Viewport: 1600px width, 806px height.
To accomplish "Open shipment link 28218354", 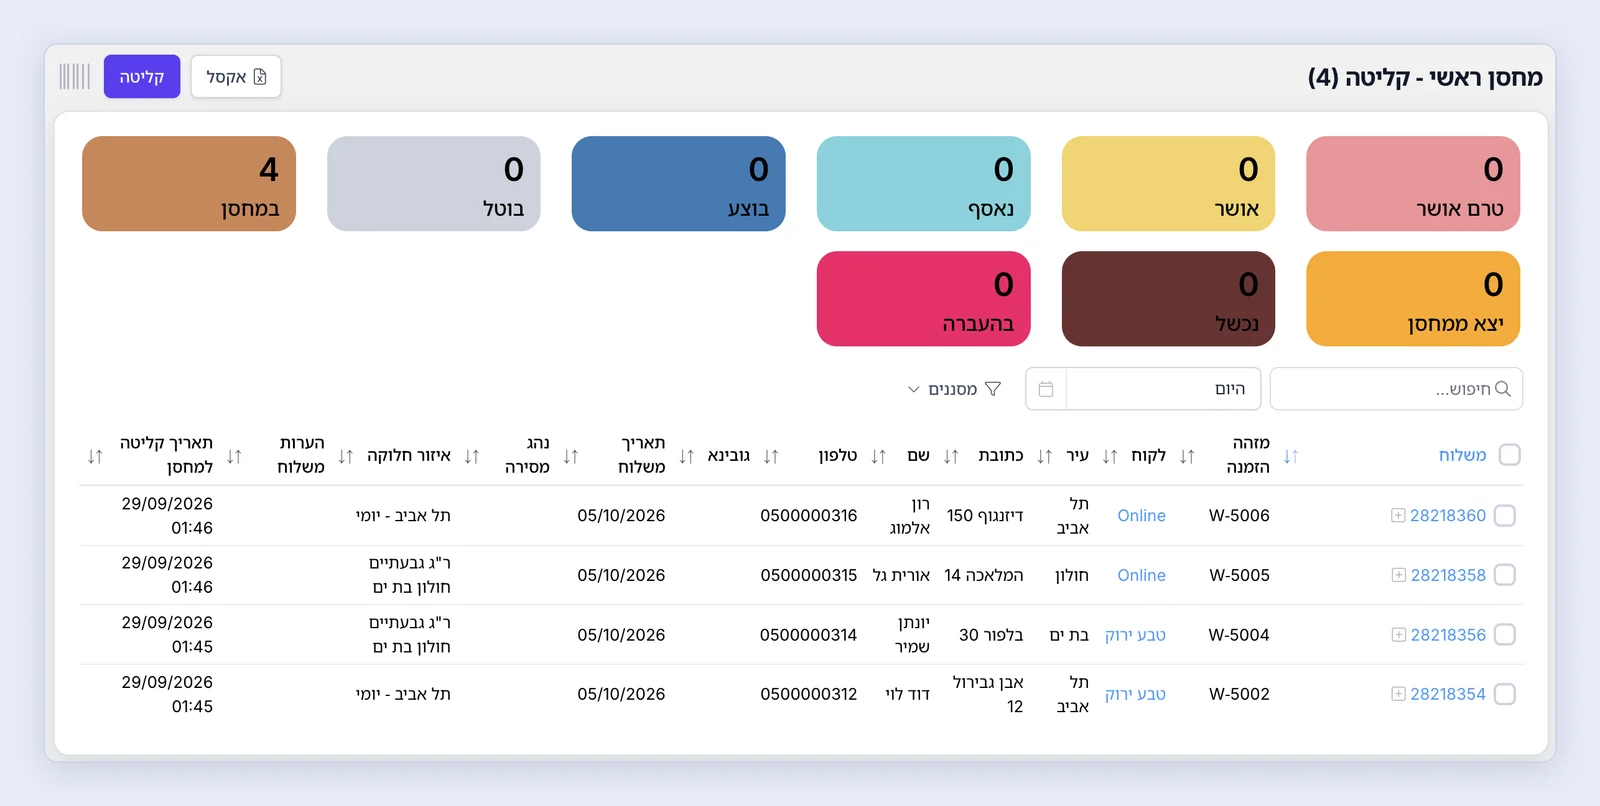I will coord(1448,694).
